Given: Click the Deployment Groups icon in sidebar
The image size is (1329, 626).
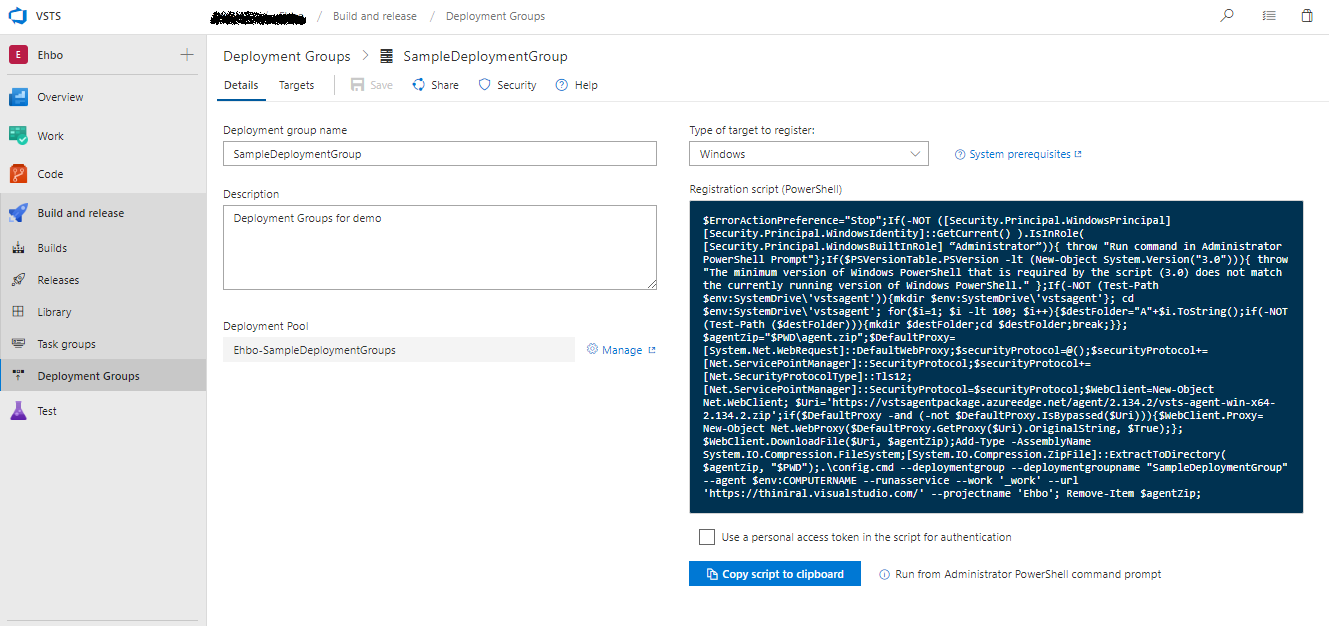Looking at the screenshot, I should coord(18,376).
